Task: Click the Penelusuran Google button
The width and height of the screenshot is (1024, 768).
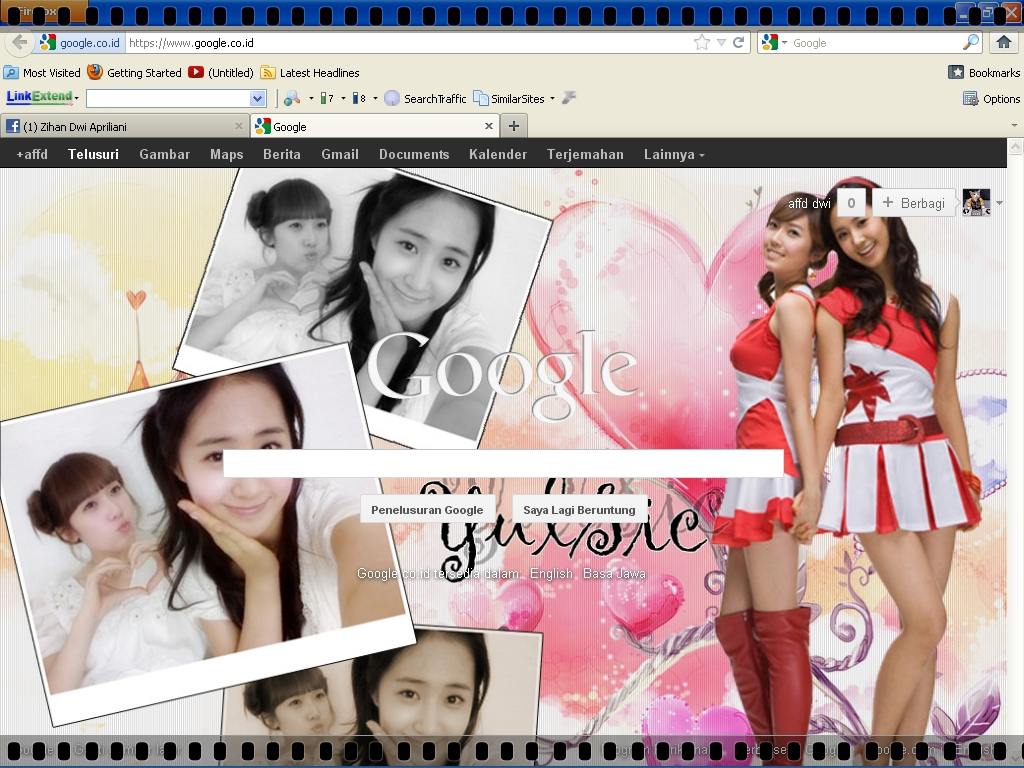Action: pos(427,509)
